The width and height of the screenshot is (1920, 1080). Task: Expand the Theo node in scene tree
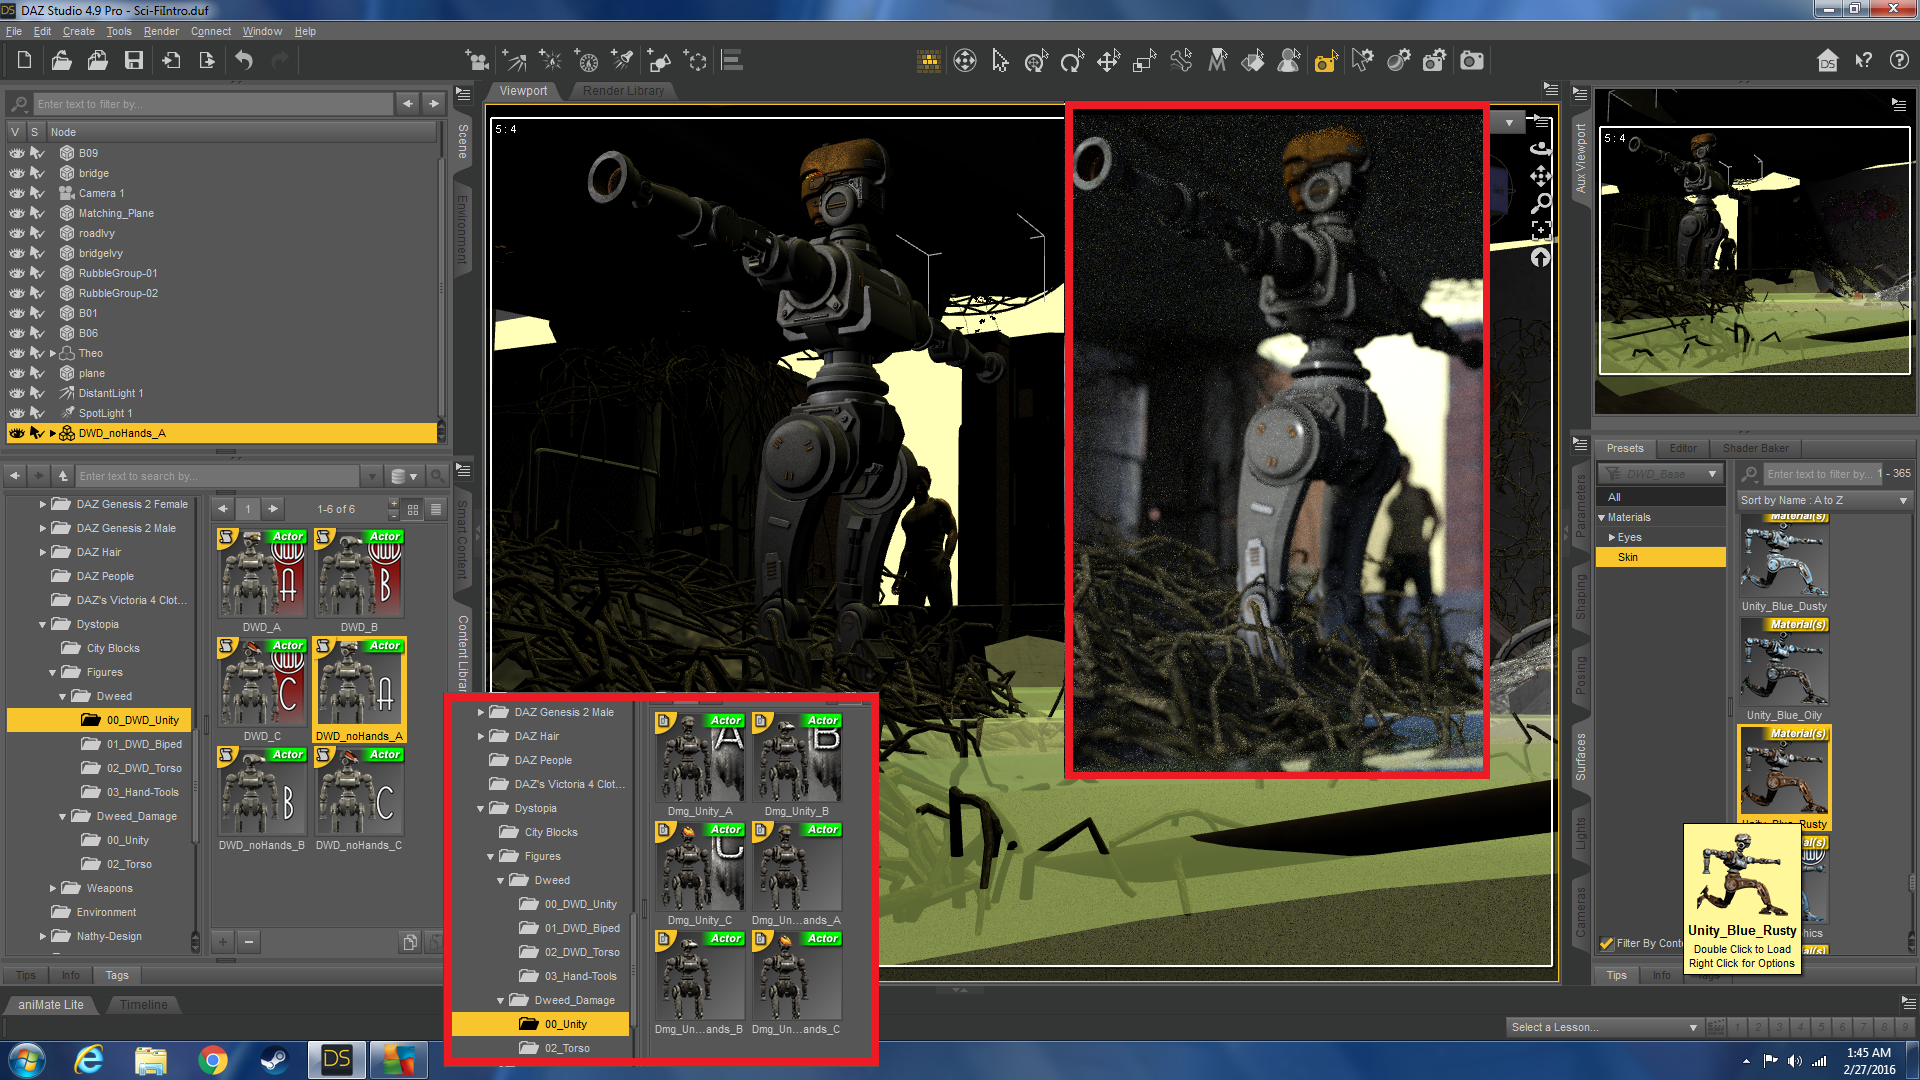(52, 353)
